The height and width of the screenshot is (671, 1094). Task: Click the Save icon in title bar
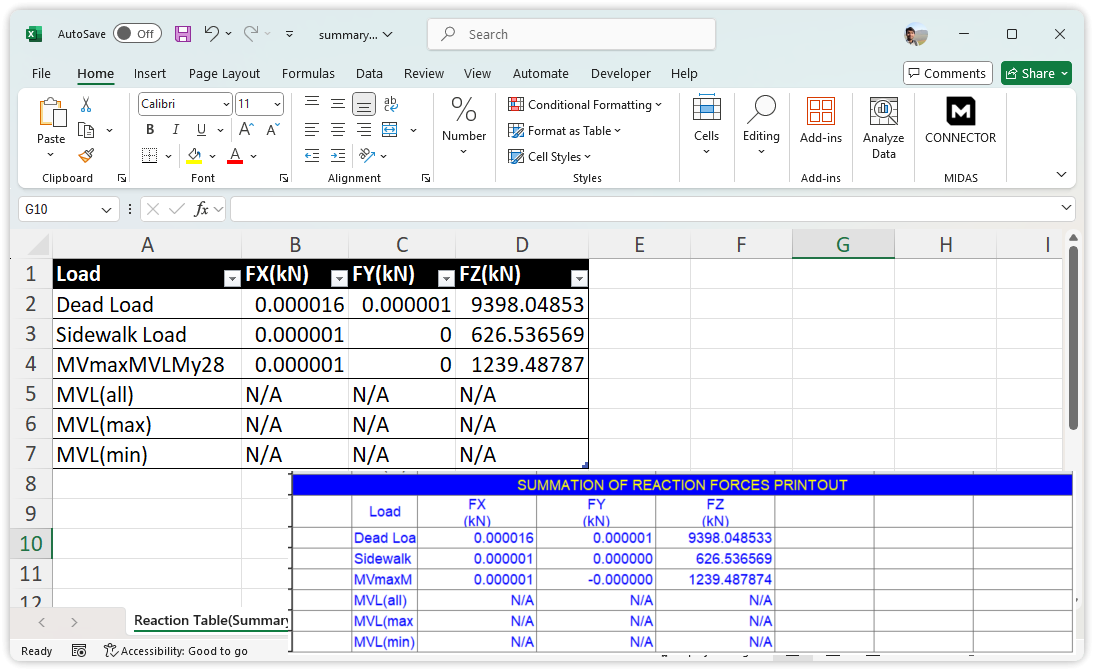[183, 33]
